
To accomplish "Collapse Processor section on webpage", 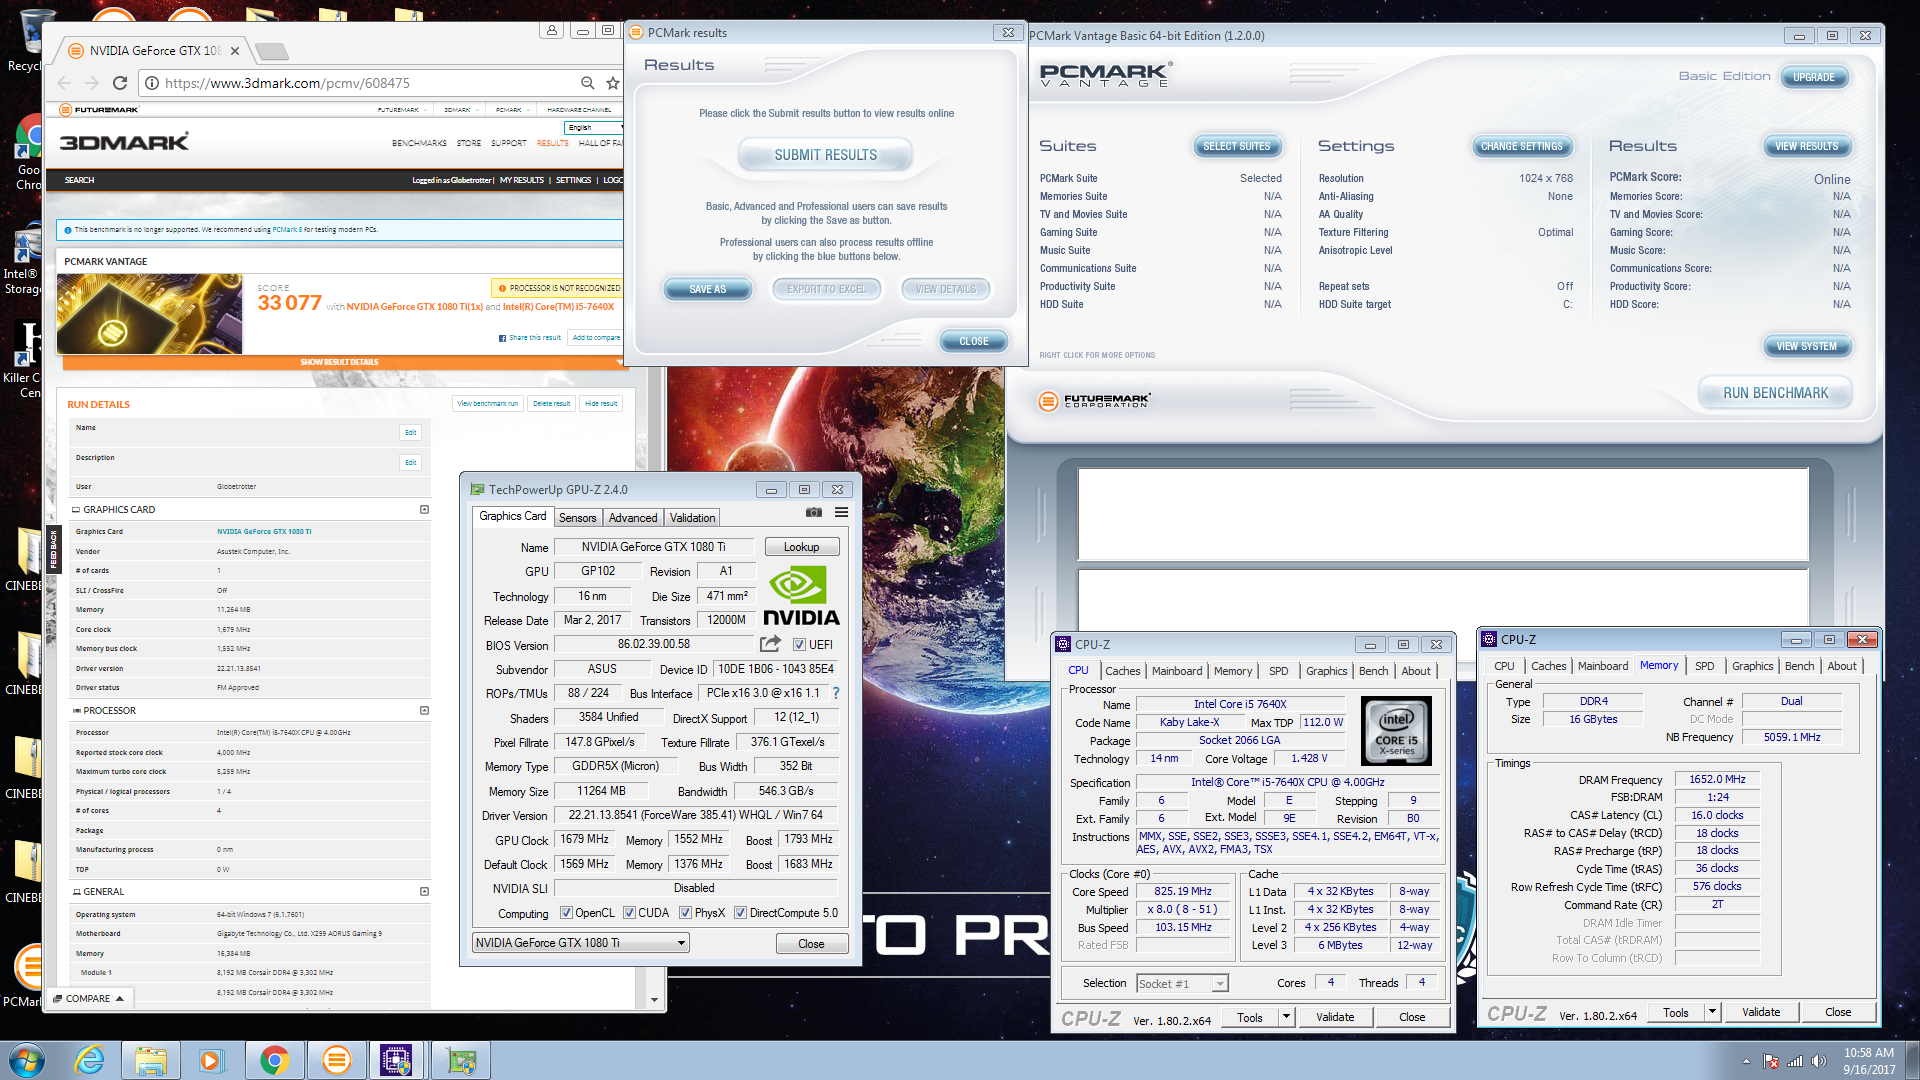I will click(424, 711).
